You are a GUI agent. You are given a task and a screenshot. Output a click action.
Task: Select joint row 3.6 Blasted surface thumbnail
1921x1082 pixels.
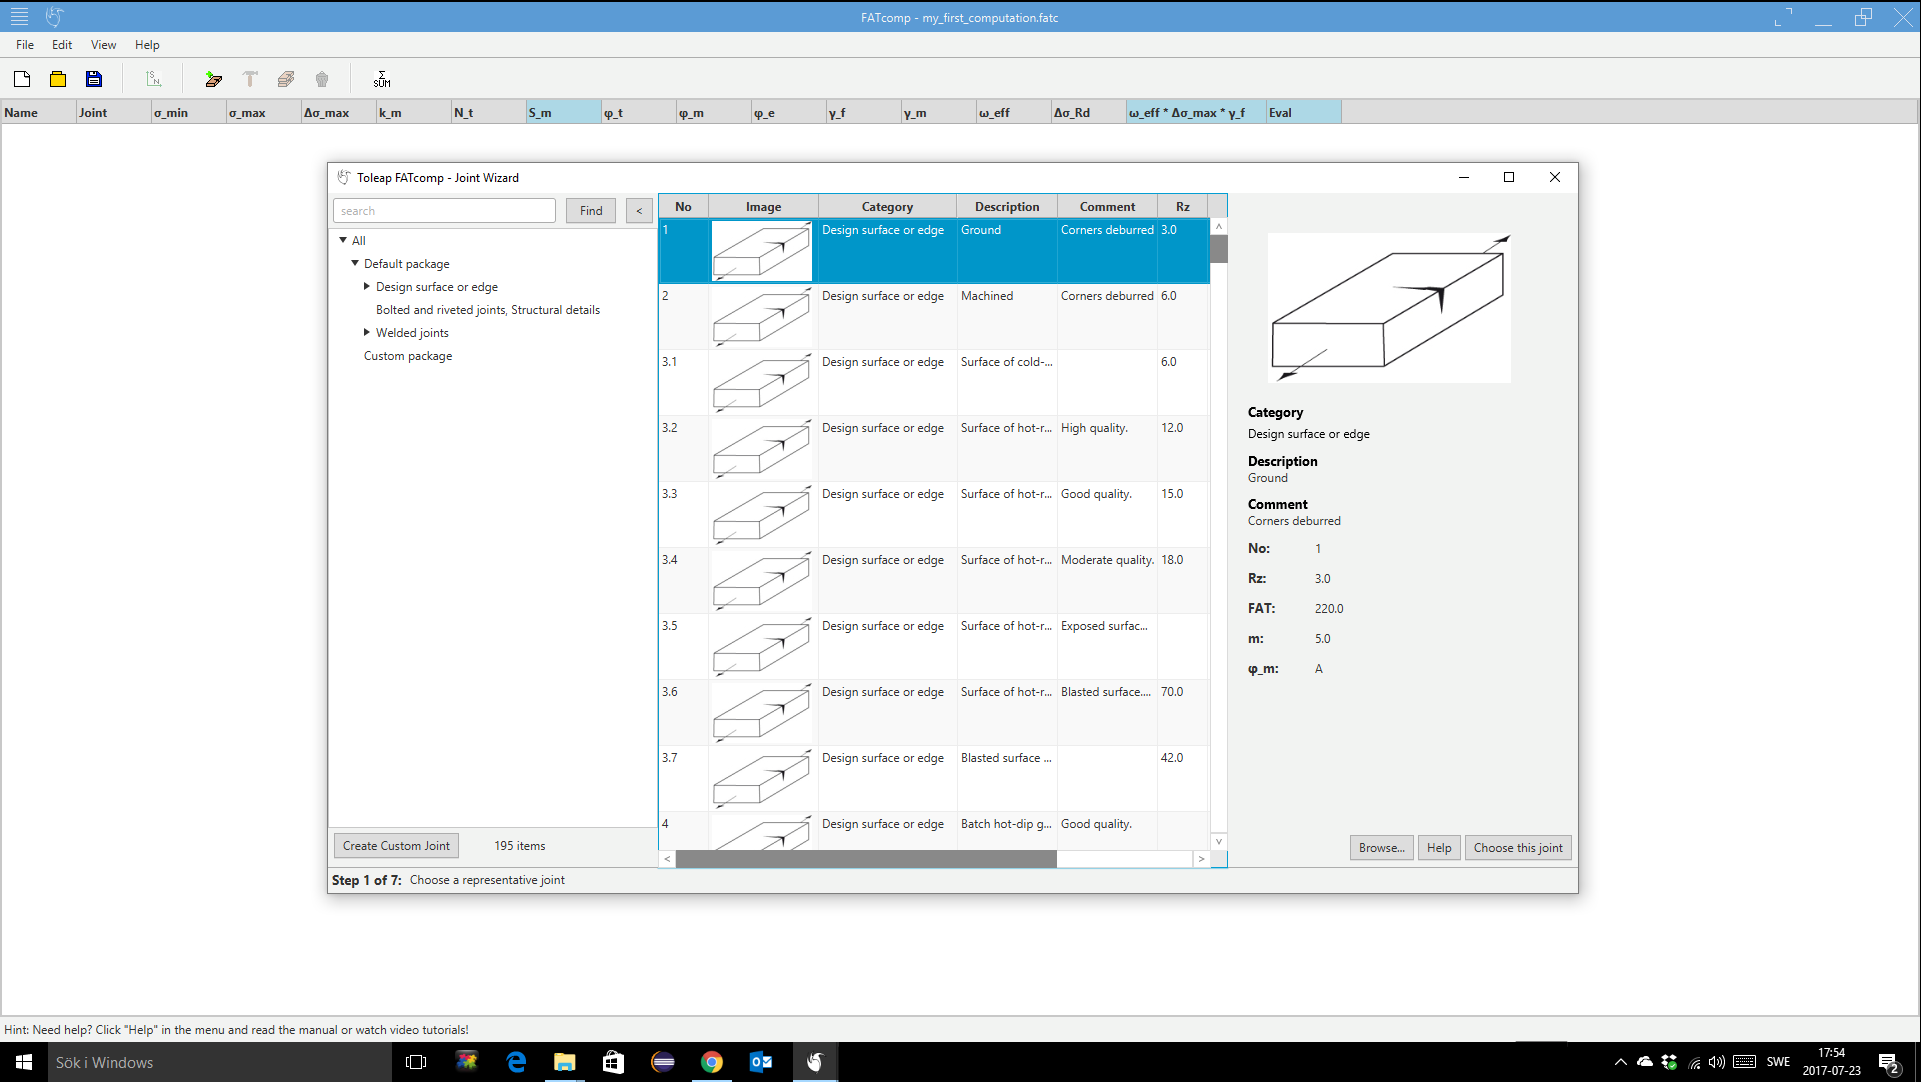pos(762,712)
